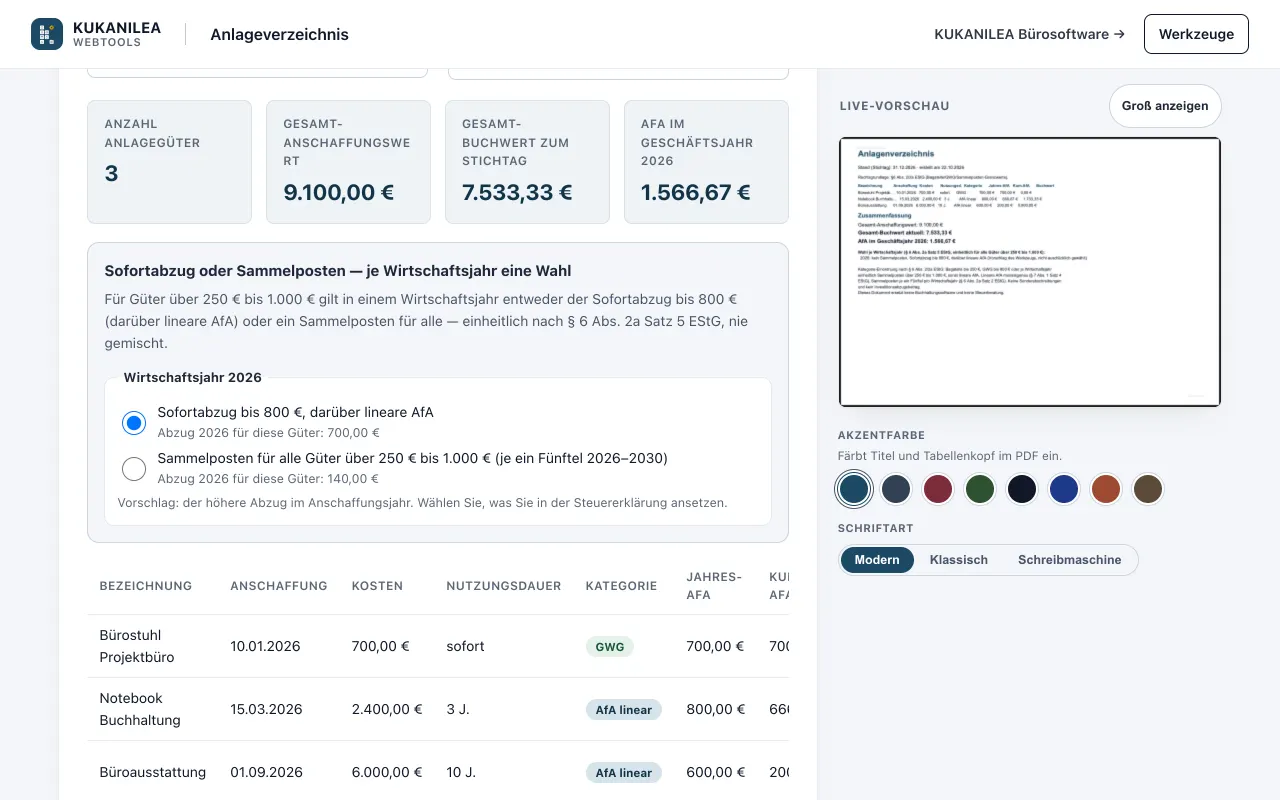Pick the dark green accent color
Screen dimensions: 1280x800
980,489
